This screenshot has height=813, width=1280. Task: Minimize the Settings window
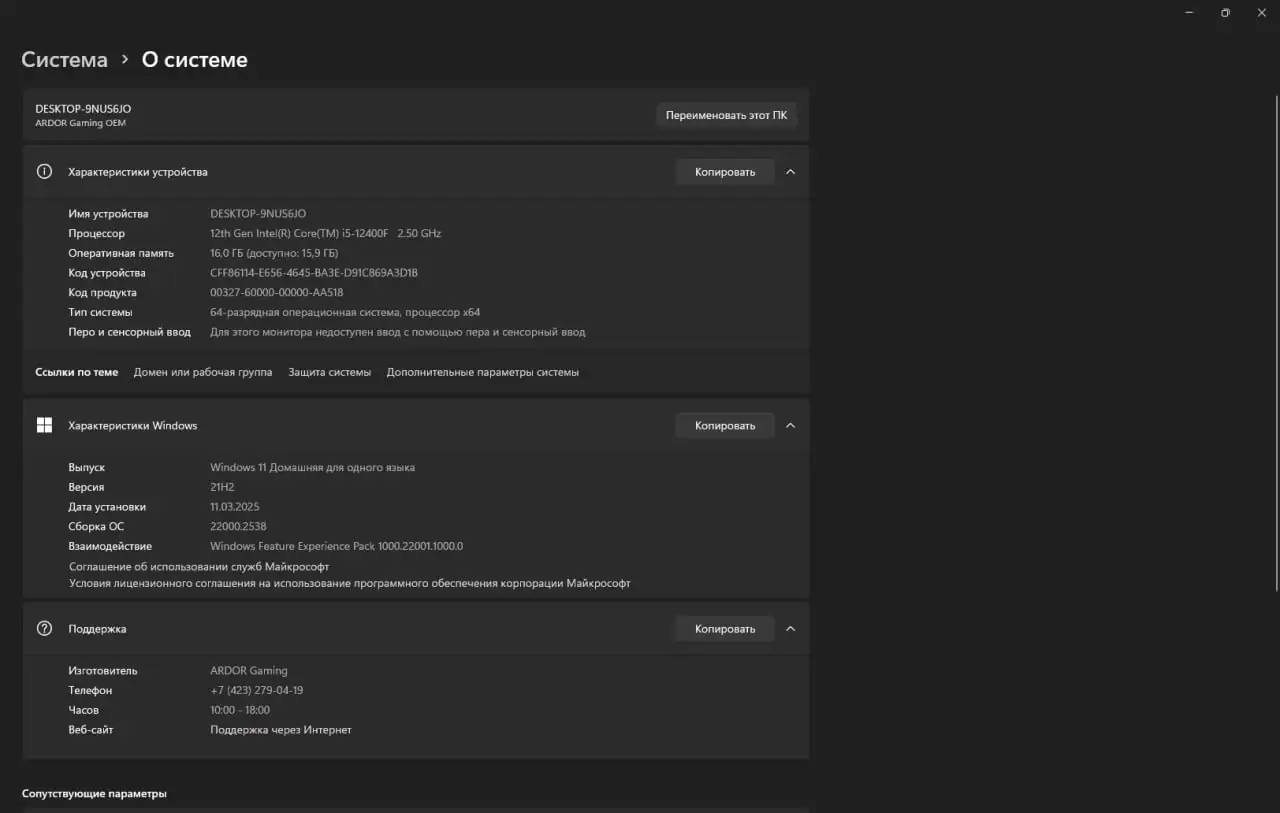1190,12
